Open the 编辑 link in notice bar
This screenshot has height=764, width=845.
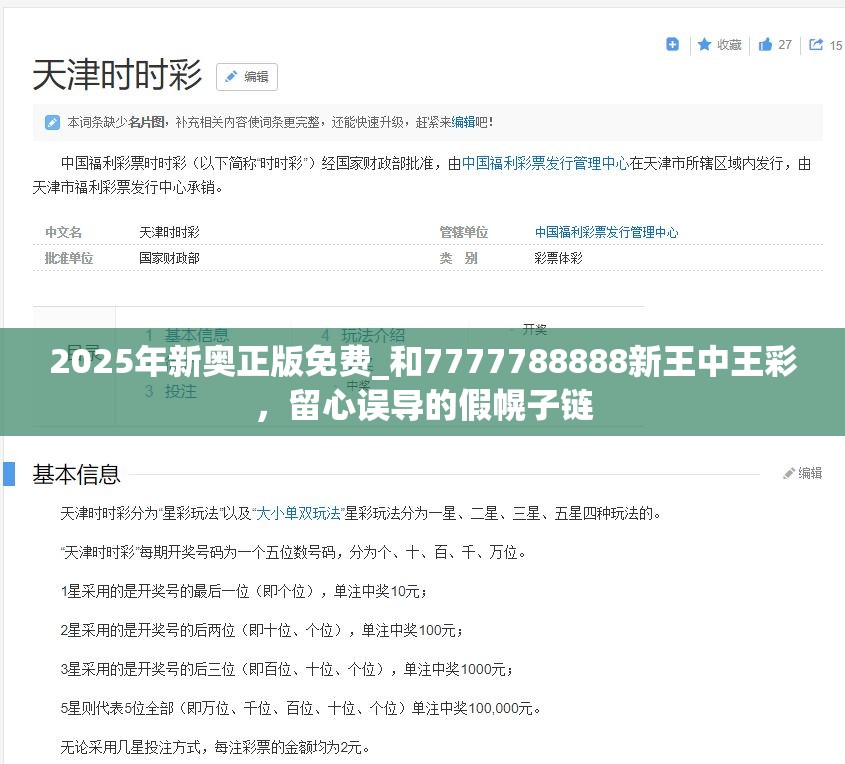coord(463,122)
